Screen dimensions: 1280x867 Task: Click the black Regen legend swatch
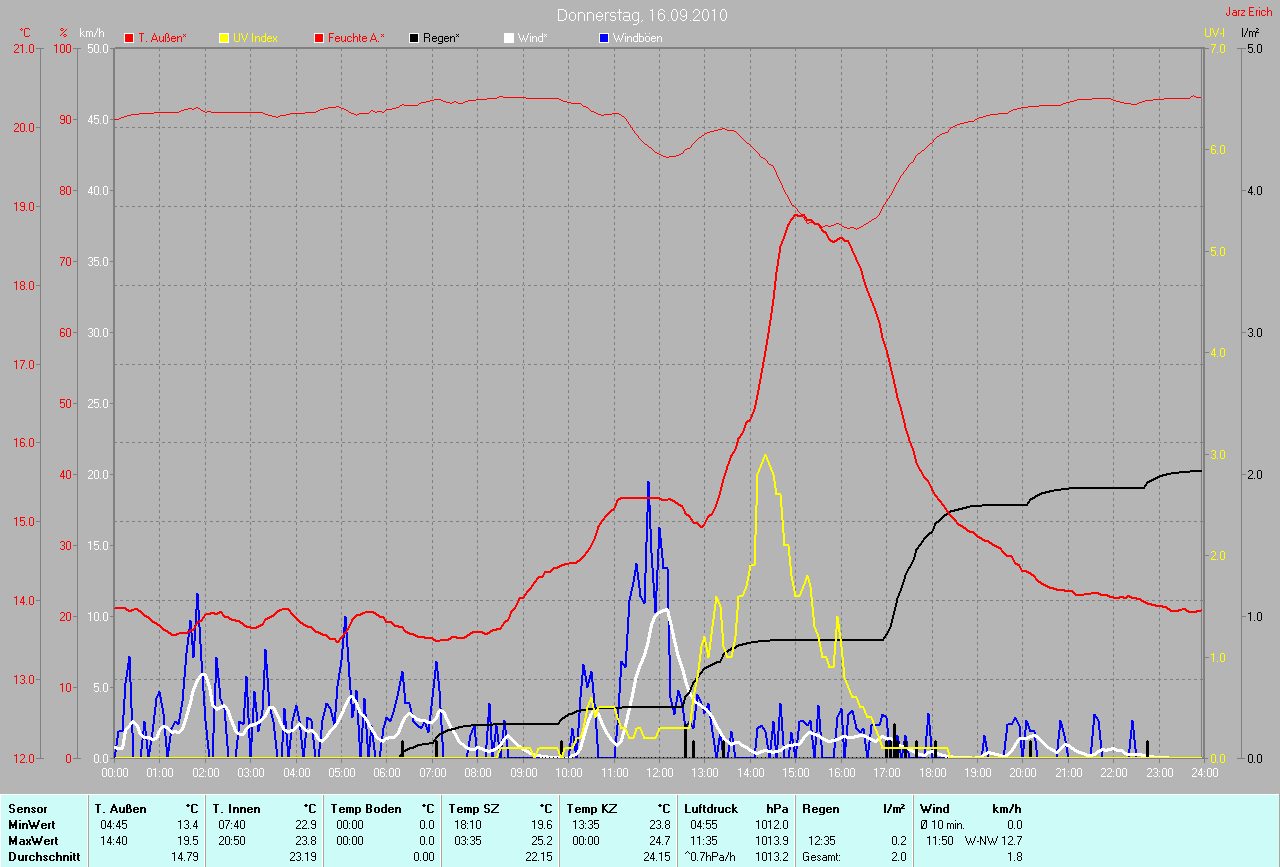(x=414, y=38)
